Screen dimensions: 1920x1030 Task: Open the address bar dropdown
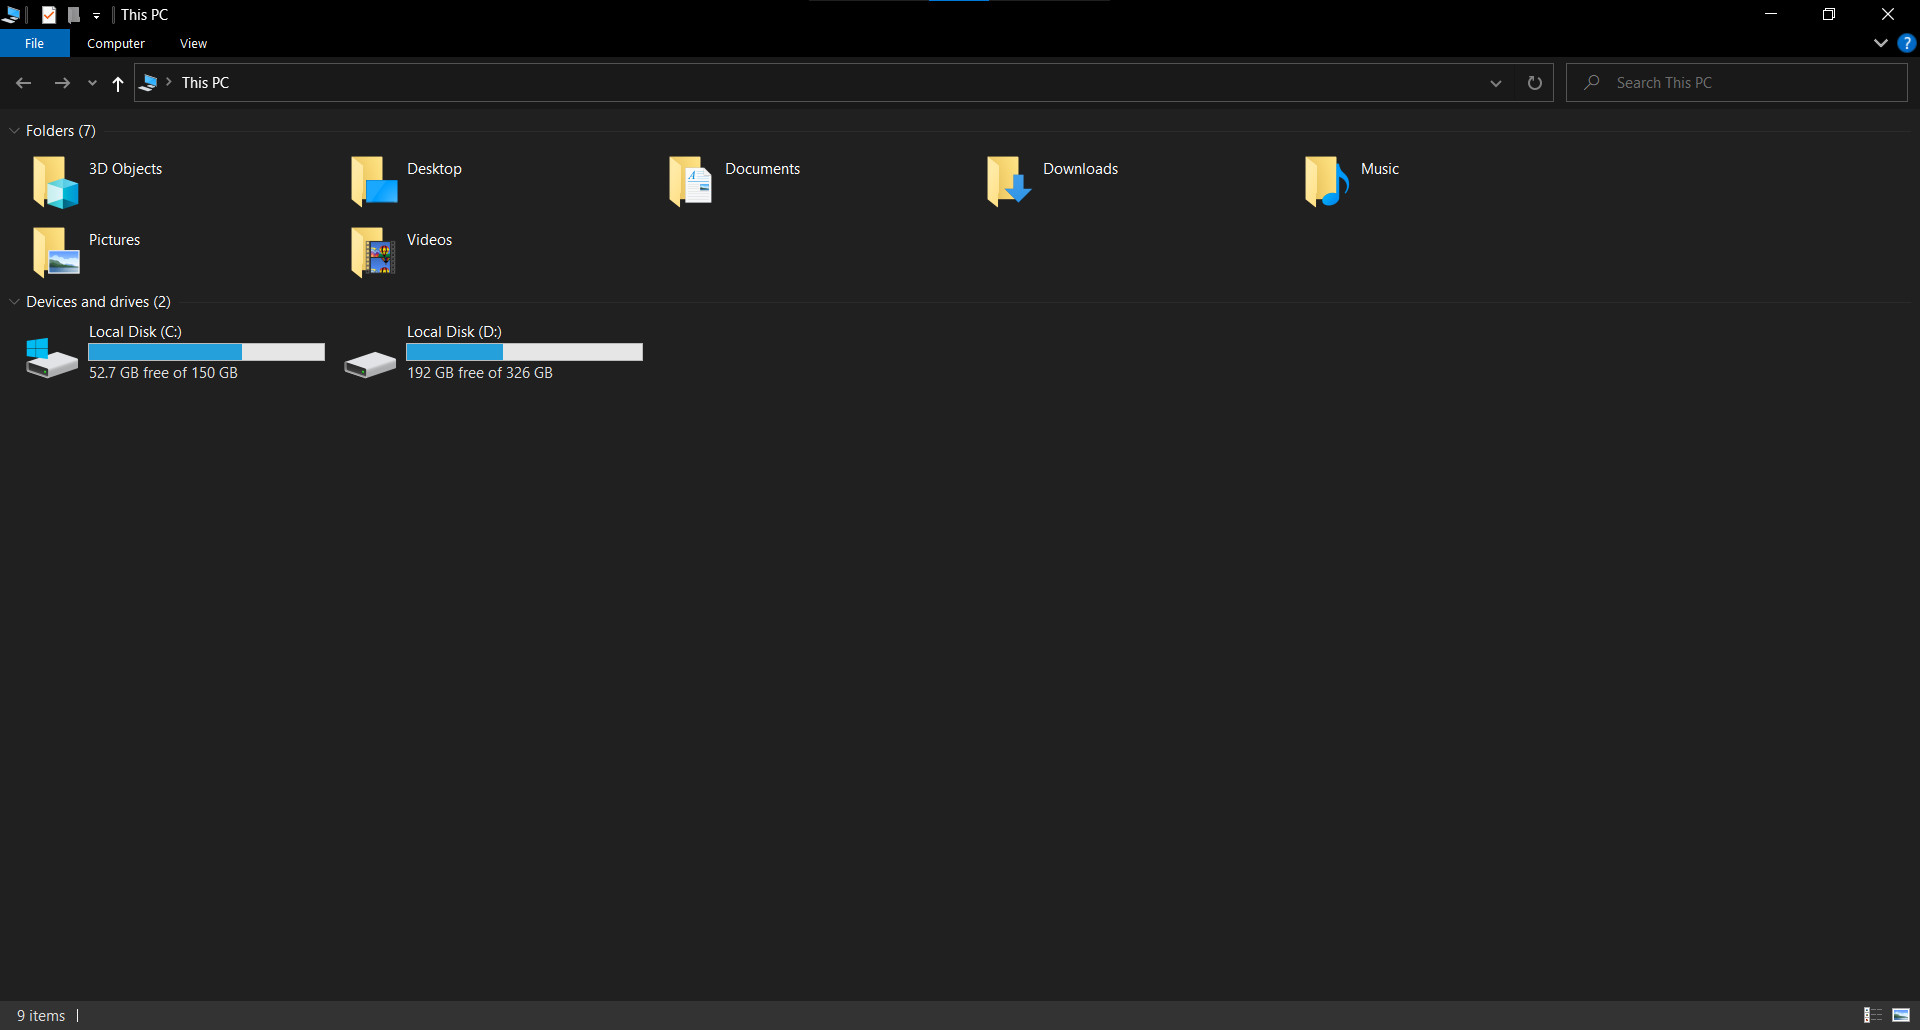[1496, 83]
